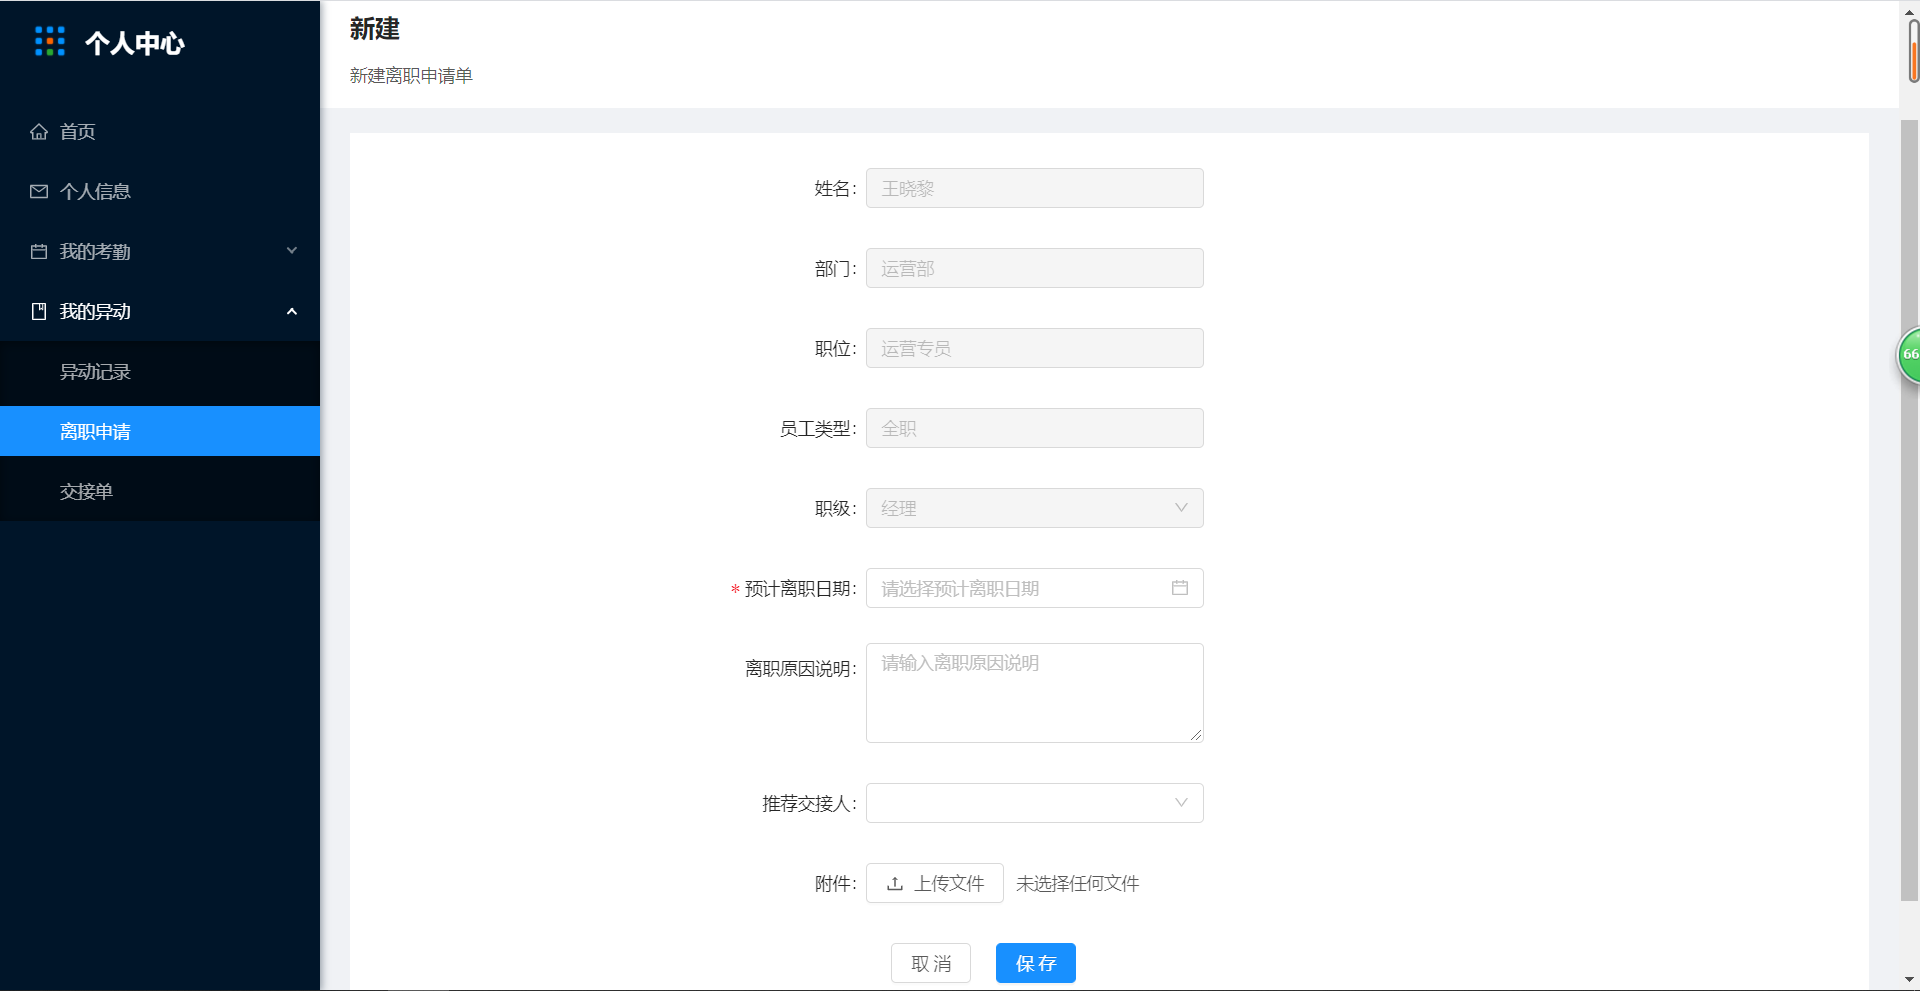
Task: Click scrollbar down arrow
Action: click(1909, 980)
